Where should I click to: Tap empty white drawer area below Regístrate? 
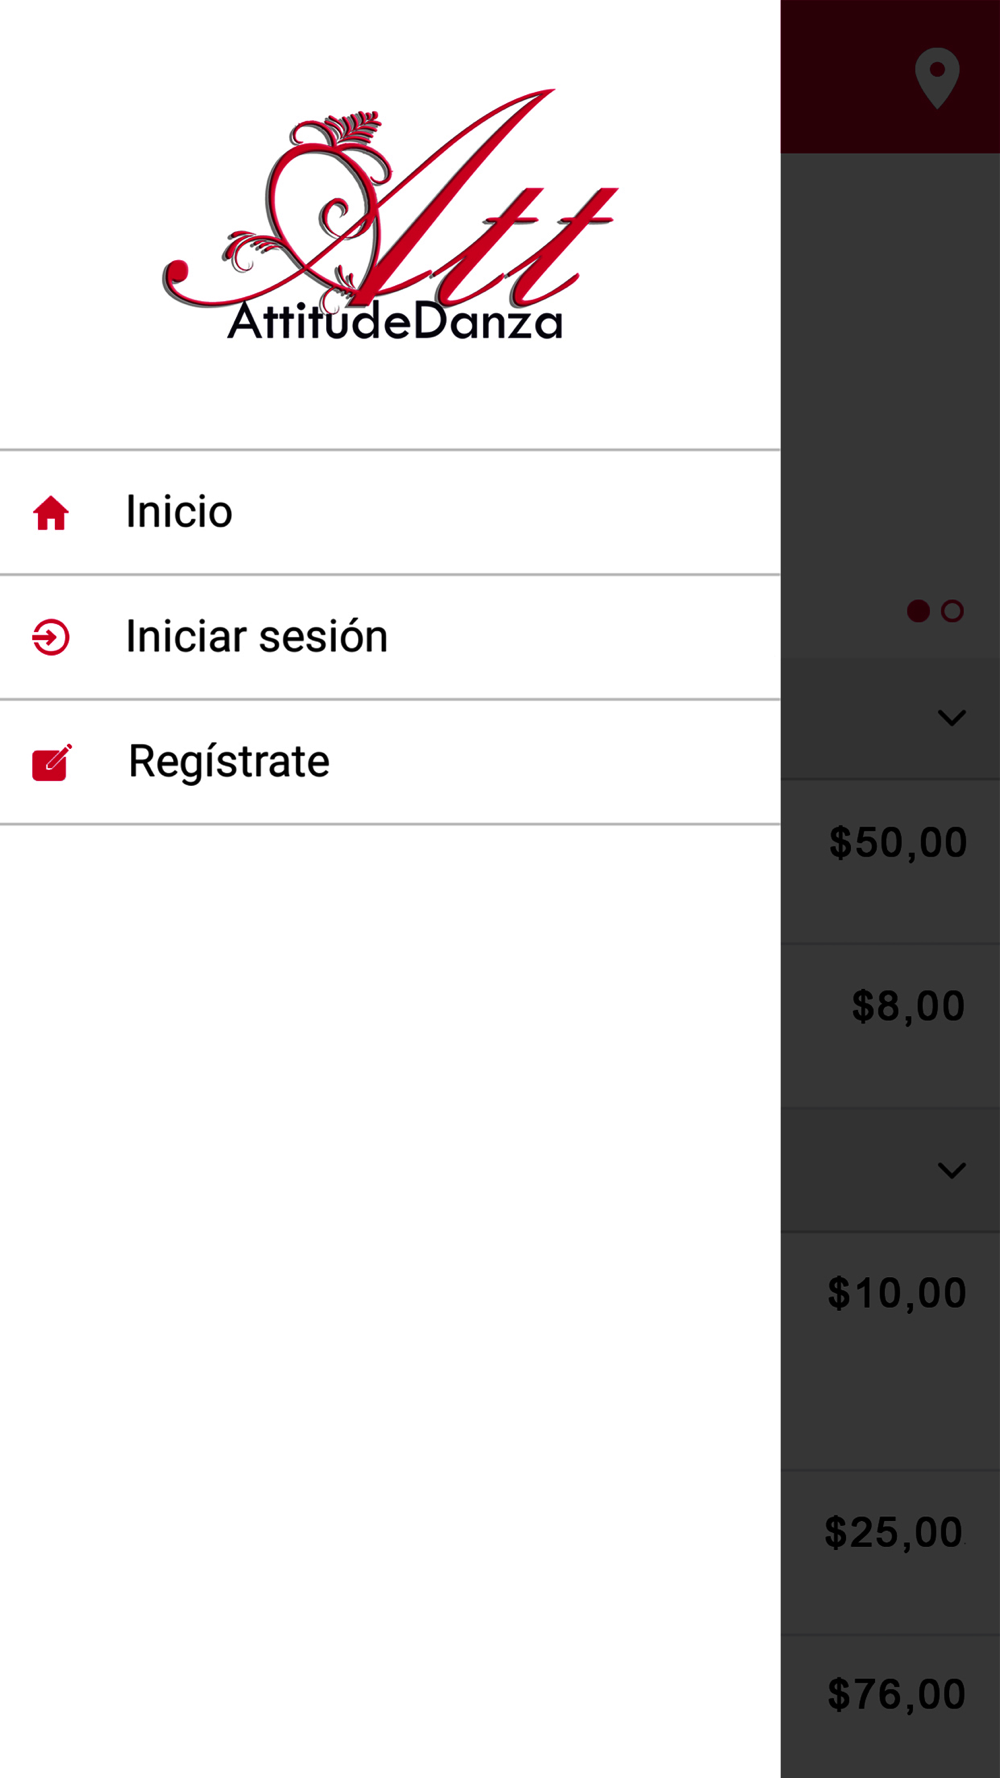pos(390,1300)
